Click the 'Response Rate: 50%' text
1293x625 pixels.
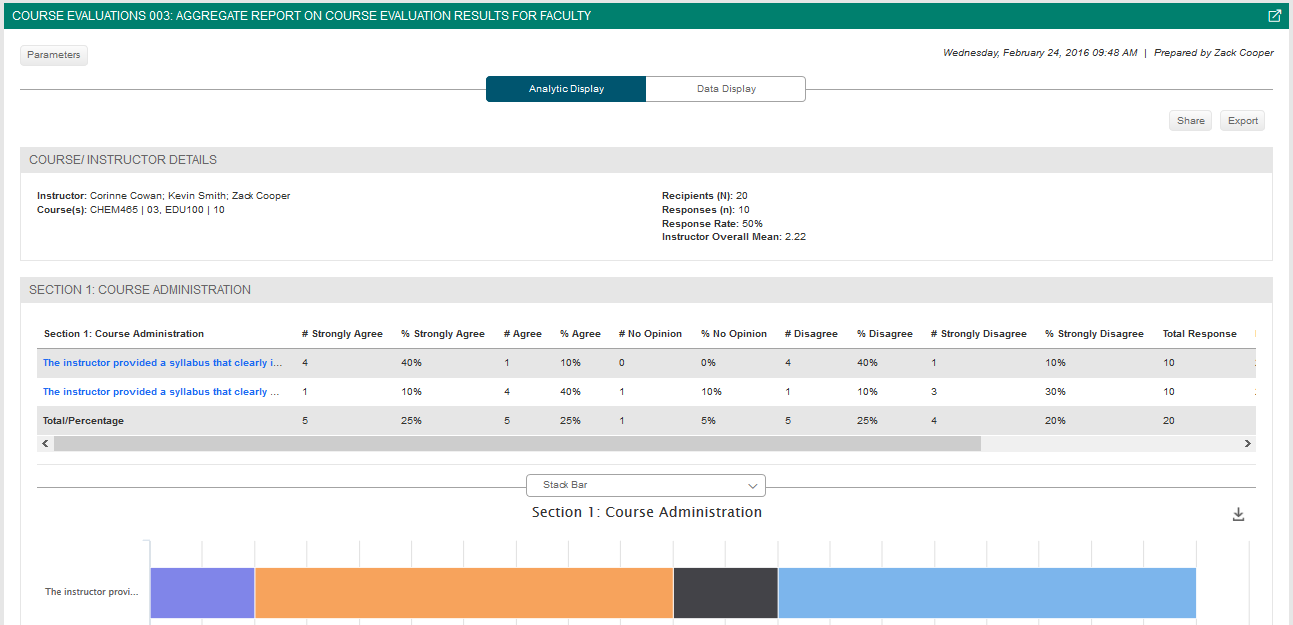click(712, 224)
